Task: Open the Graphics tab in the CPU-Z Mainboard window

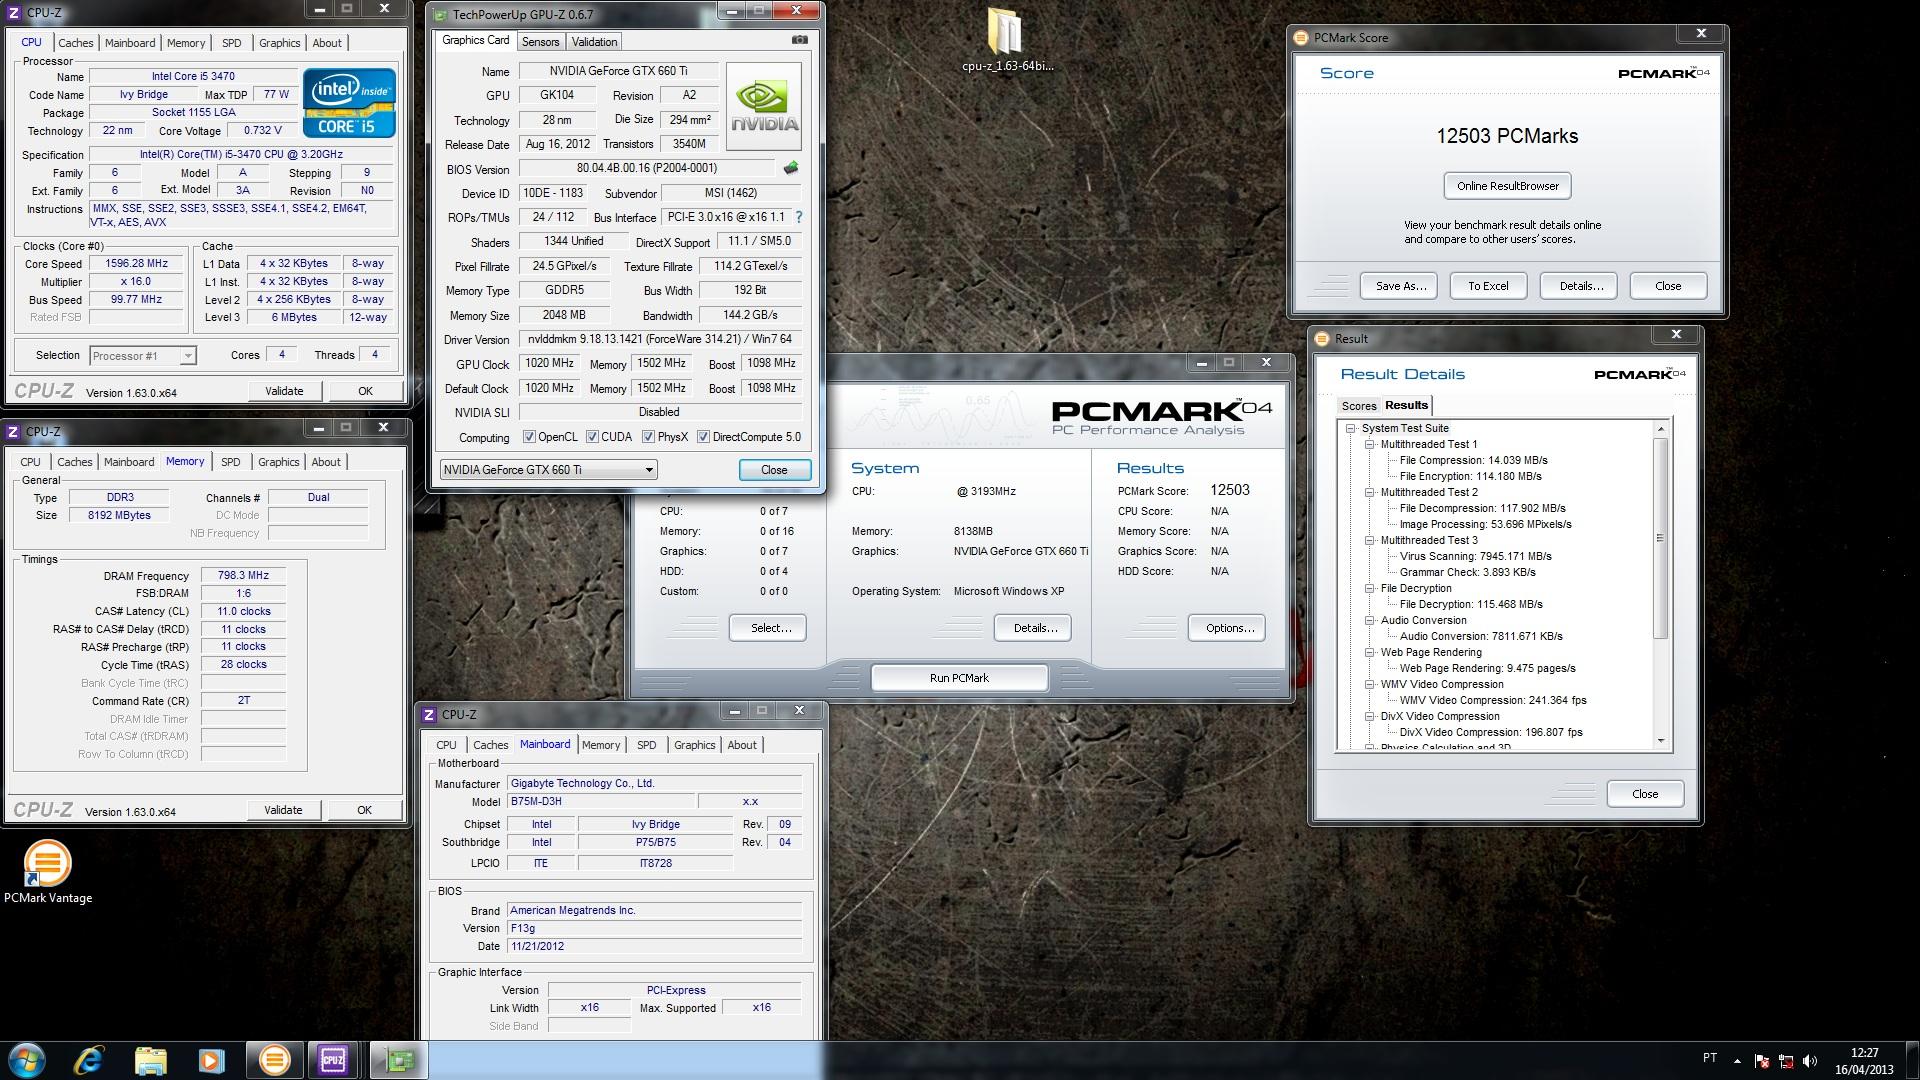Action: (694, 745)
